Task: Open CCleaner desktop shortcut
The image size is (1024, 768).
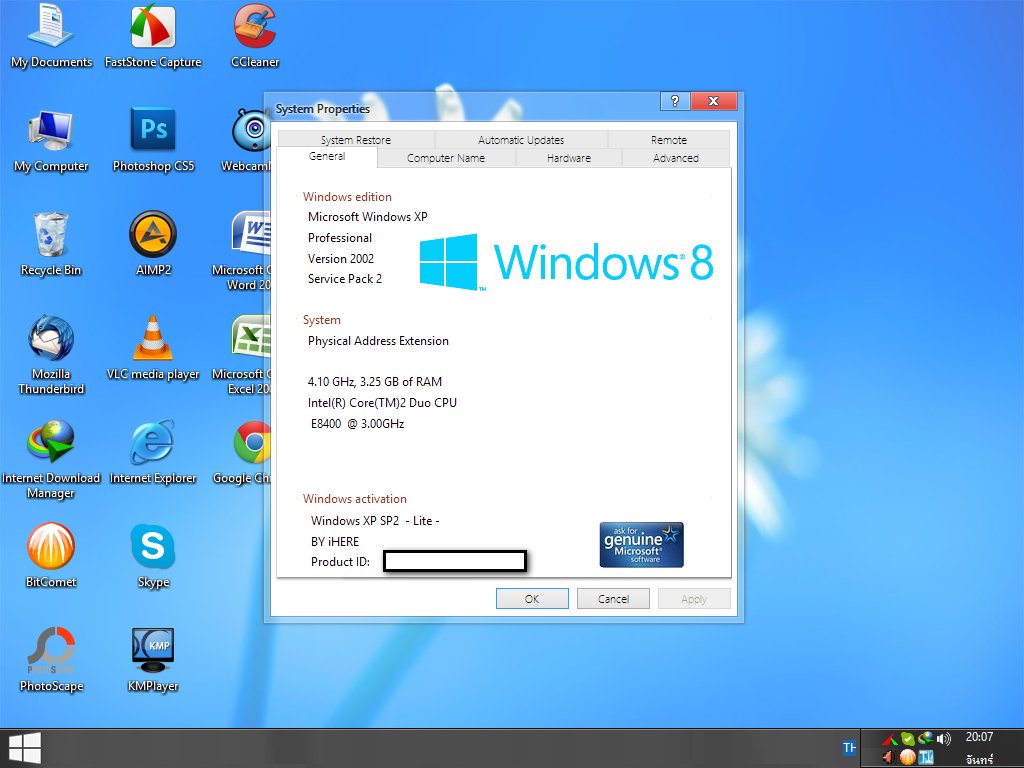Action: [255, 36]
